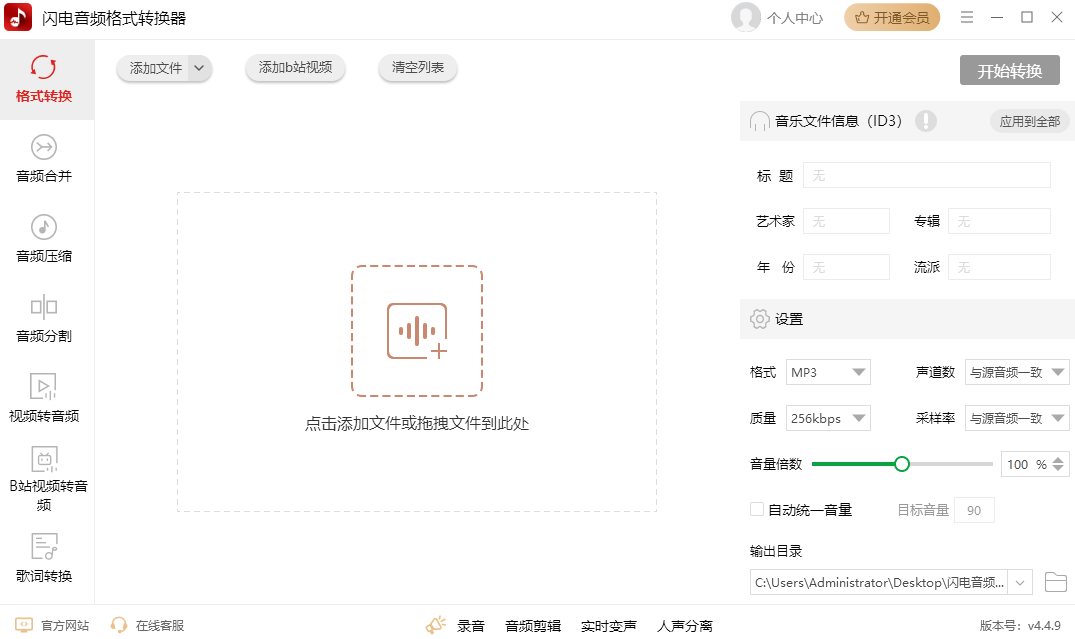Toggle the ID3 info warning icon
Viewport: 1075px width, 639px height.
pyautogui.click(x=926, y=120)
